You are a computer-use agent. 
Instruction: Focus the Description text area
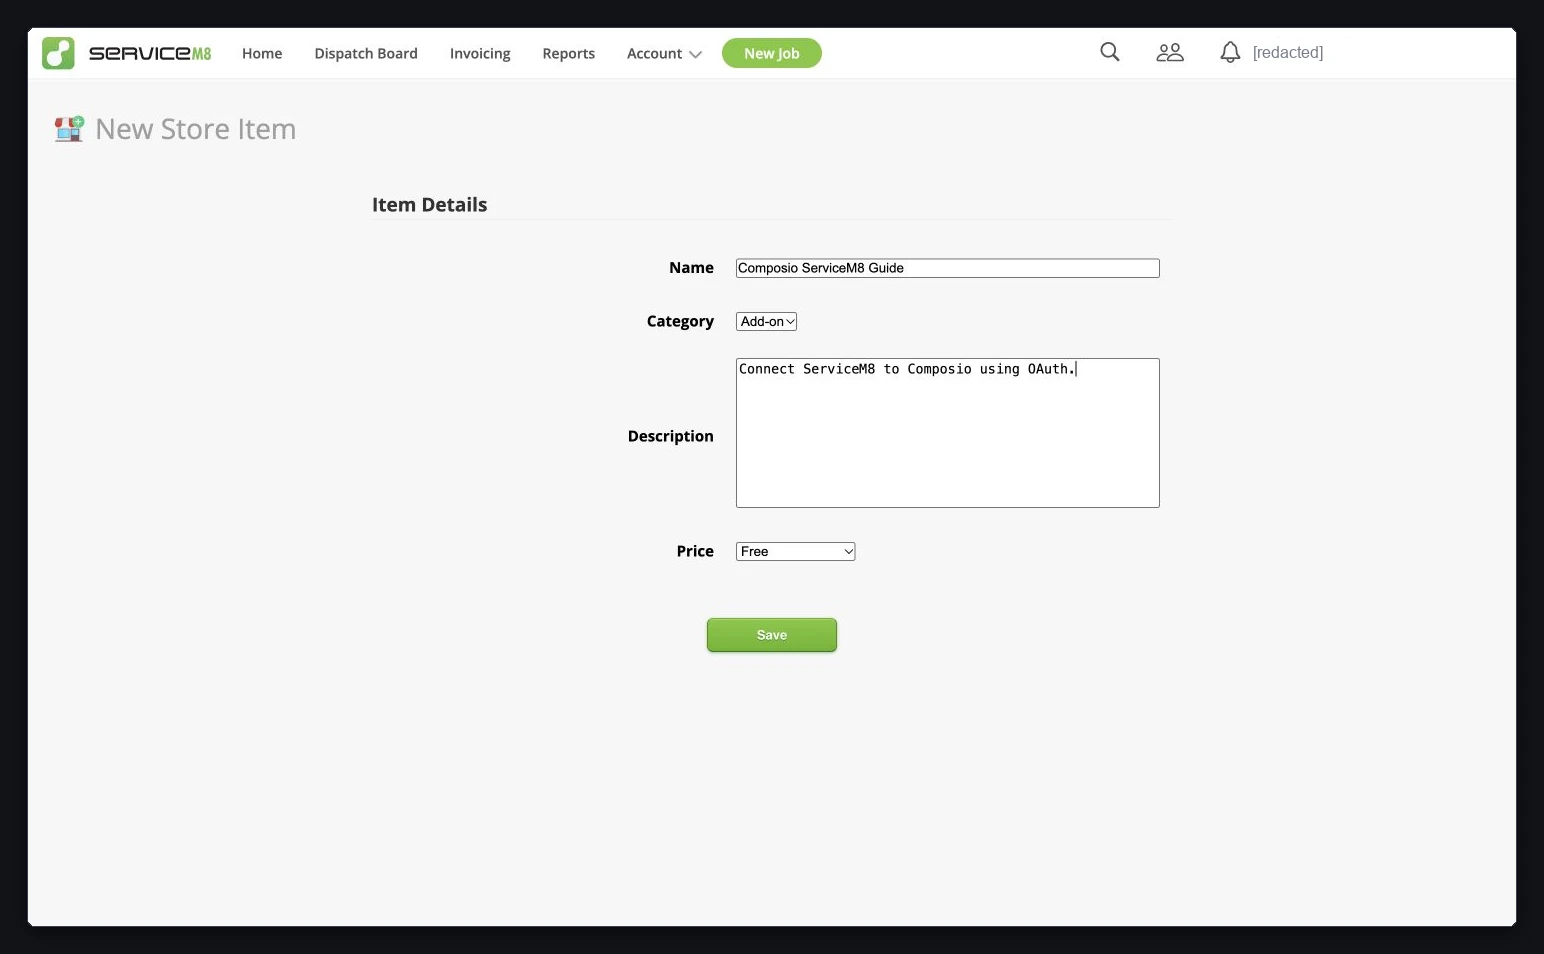[948, 433]
